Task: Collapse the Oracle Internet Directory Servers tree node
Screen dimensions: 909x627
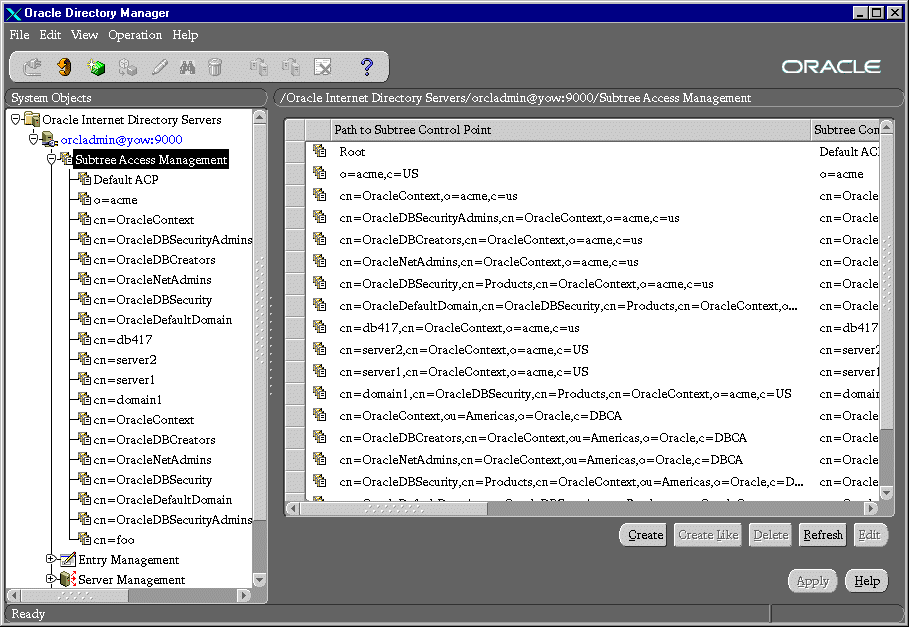Action: coord(16,119)
